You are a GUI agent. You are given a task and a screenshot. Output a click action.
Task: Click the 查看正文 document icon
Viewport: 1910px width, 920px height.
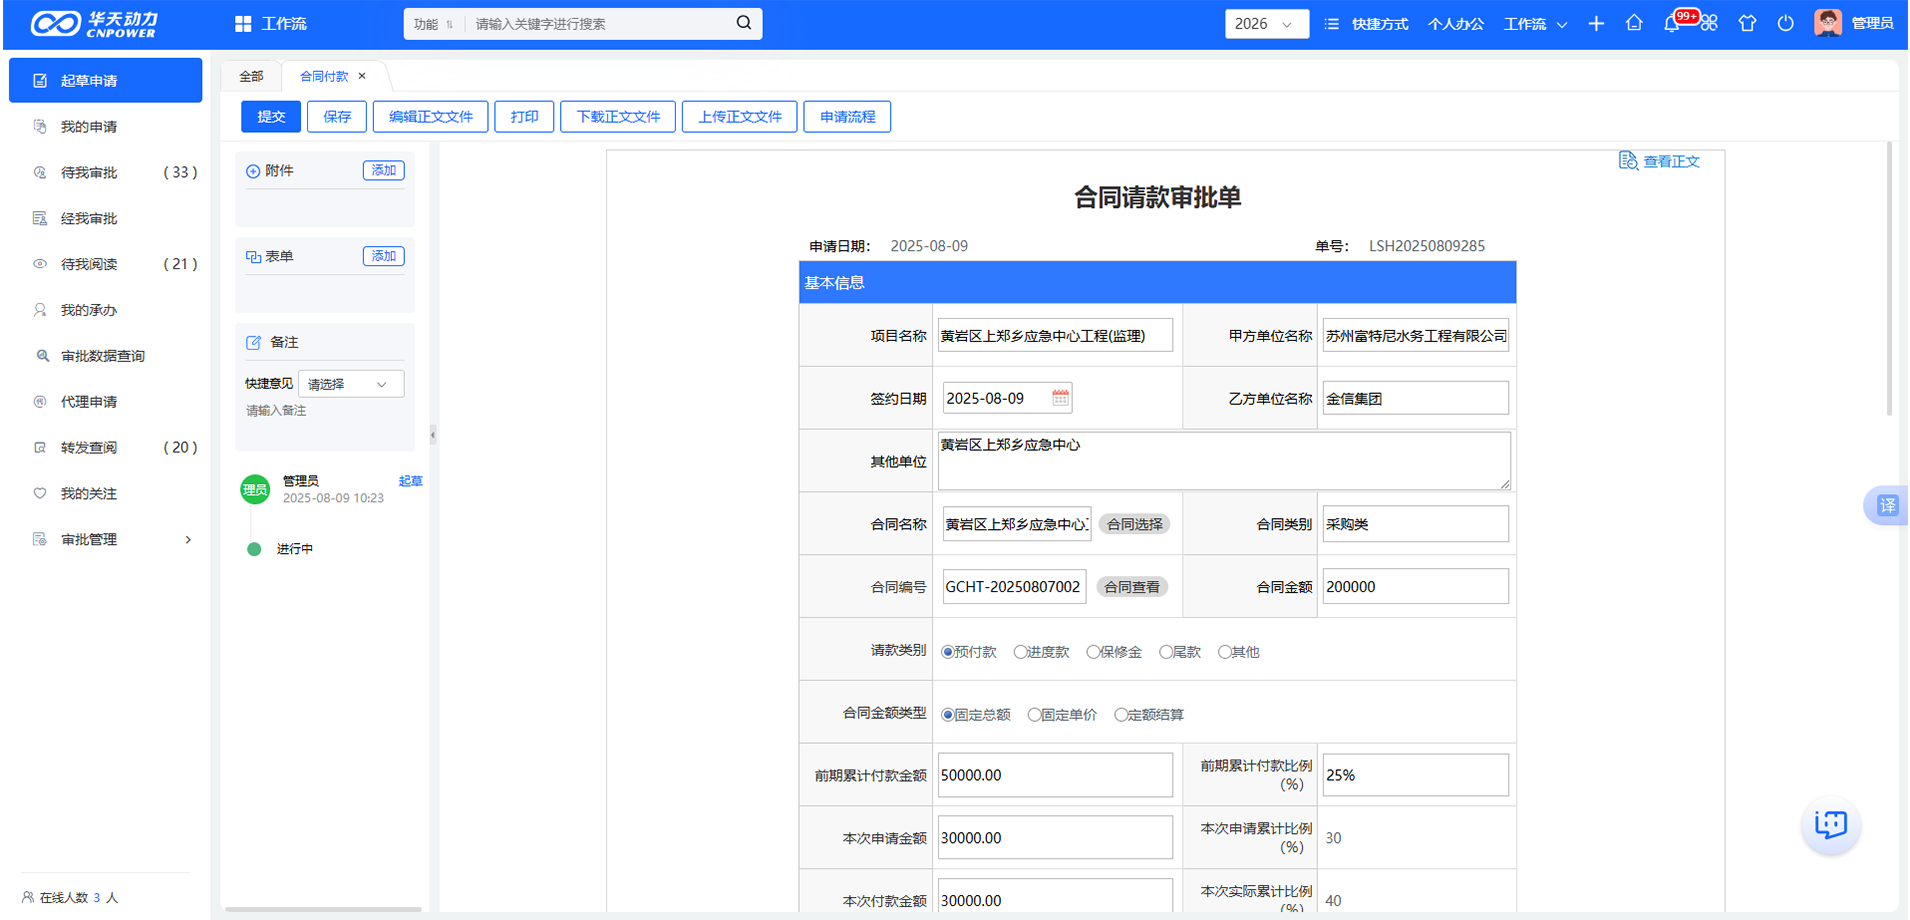[x=1628, y=161]
